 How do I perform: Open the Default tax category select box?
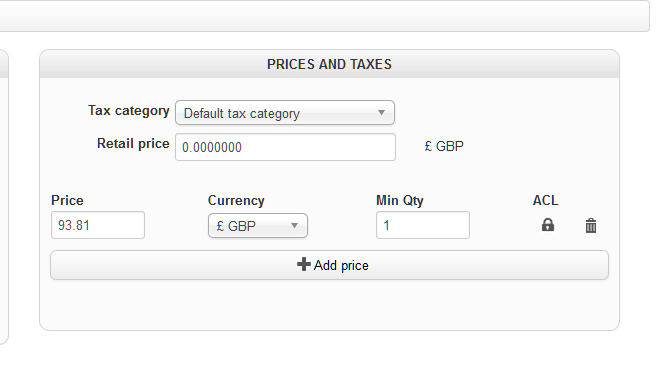285,113
